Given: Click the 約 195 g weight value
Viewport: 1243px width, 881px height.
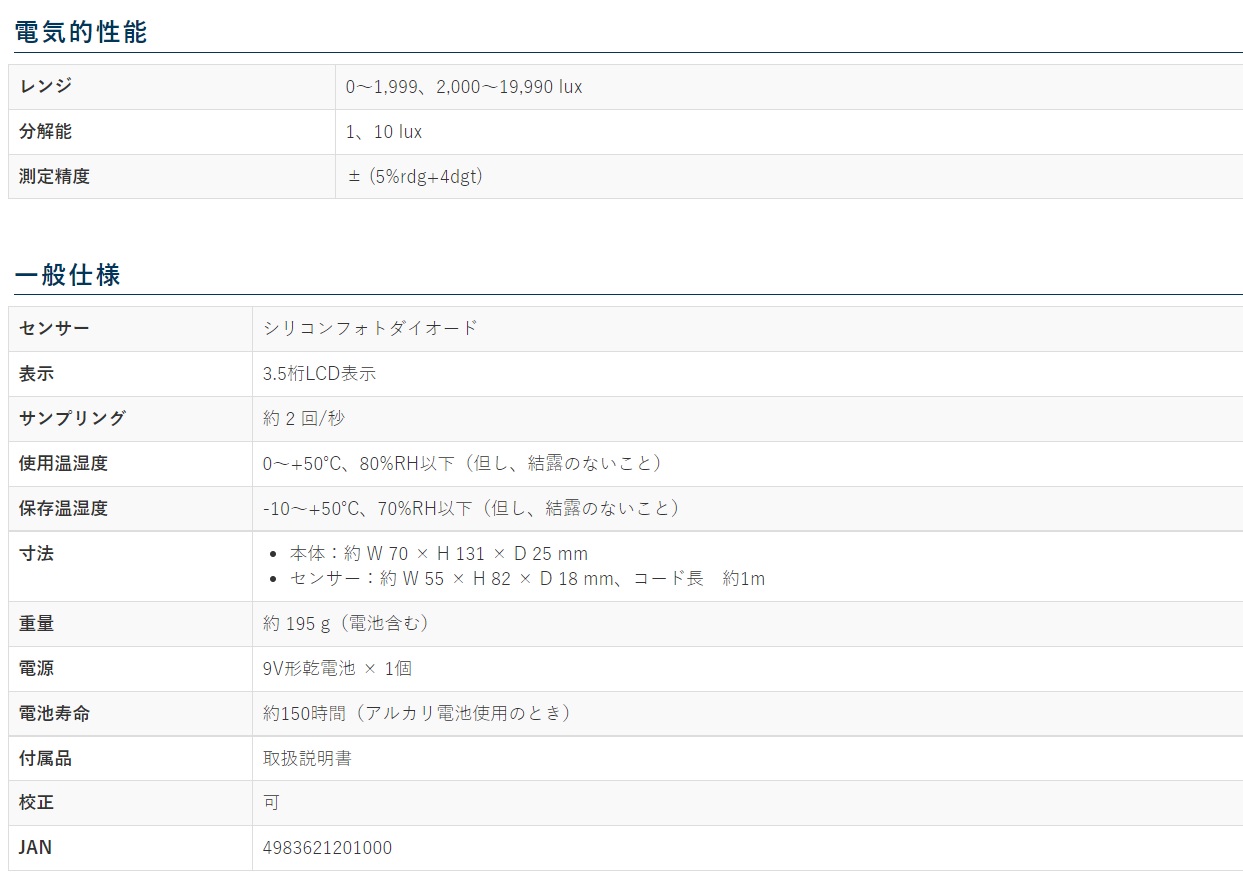Looking at the screenshot, I should coord(346,624).
